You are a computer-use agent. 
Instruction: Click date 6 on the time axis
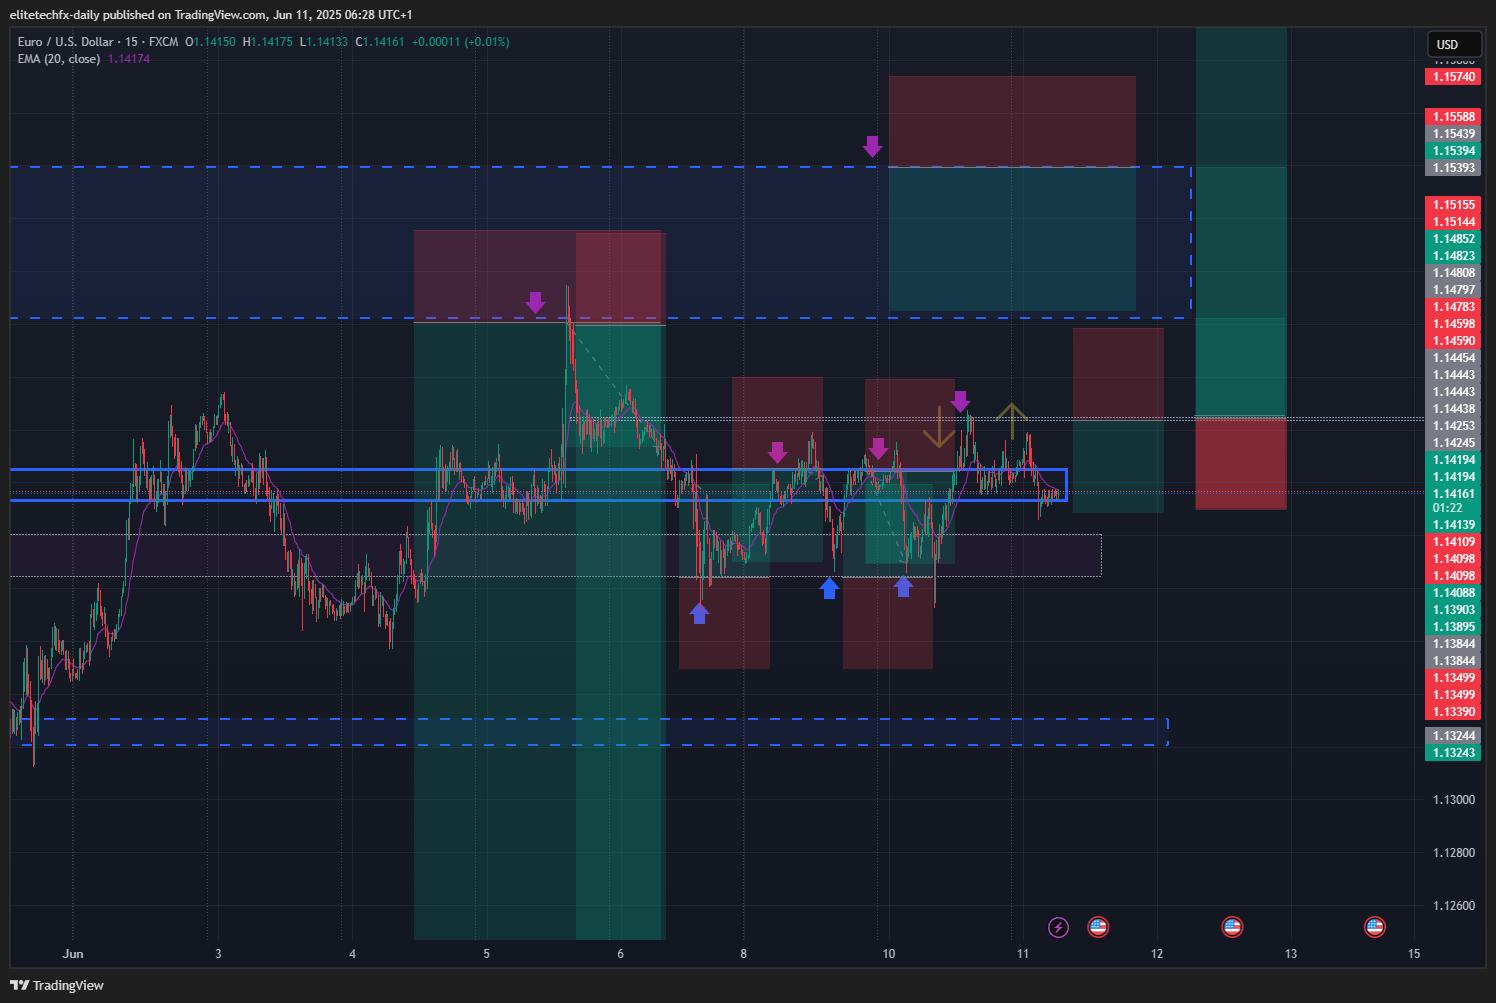(x=620, y=954)
